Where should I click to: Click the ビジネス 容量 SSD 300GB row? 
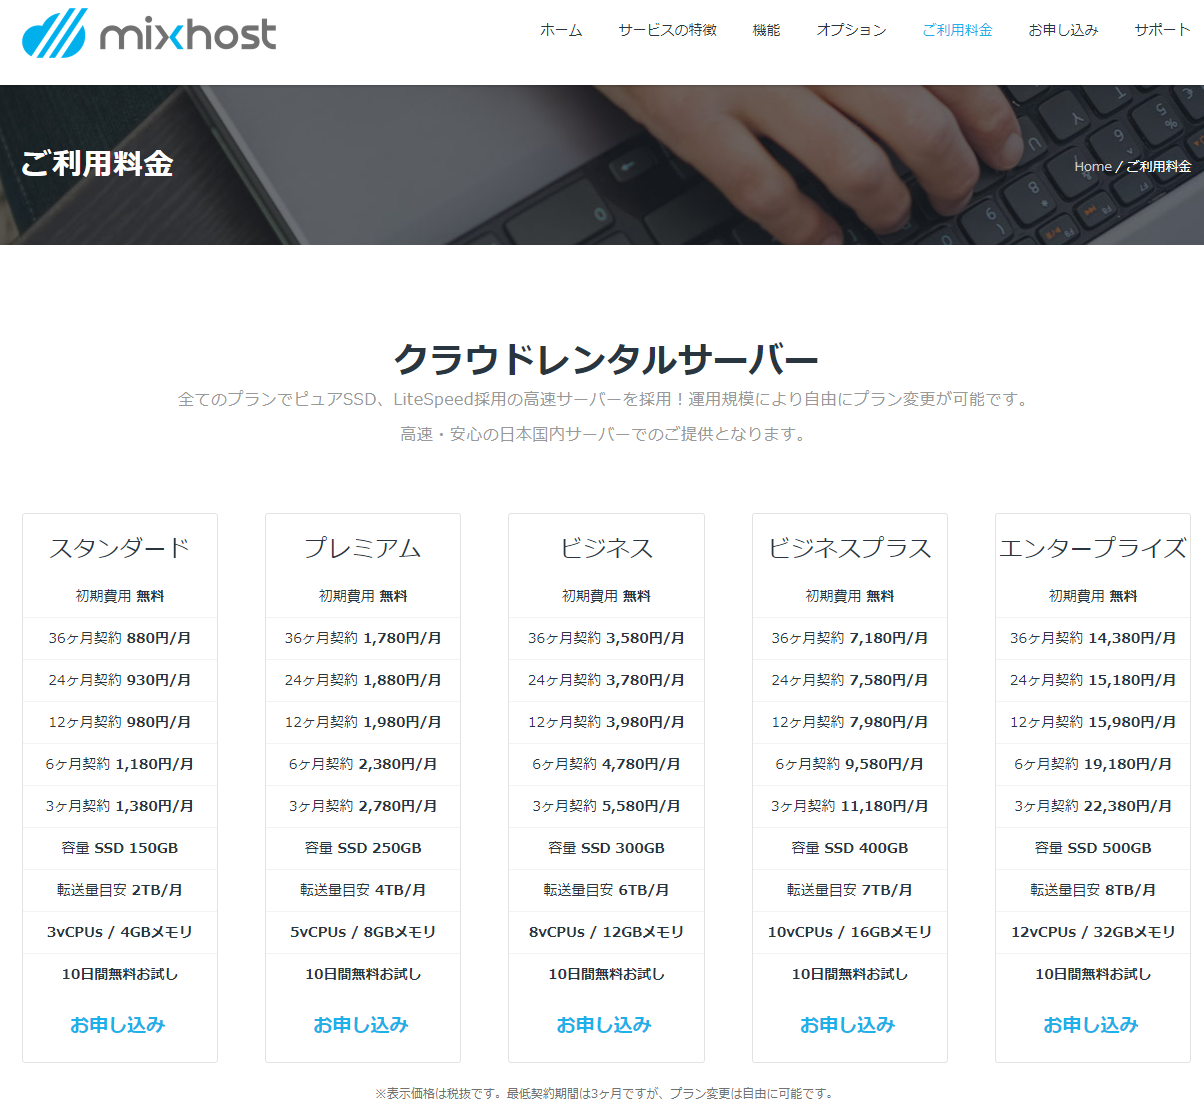click(606, 848)
